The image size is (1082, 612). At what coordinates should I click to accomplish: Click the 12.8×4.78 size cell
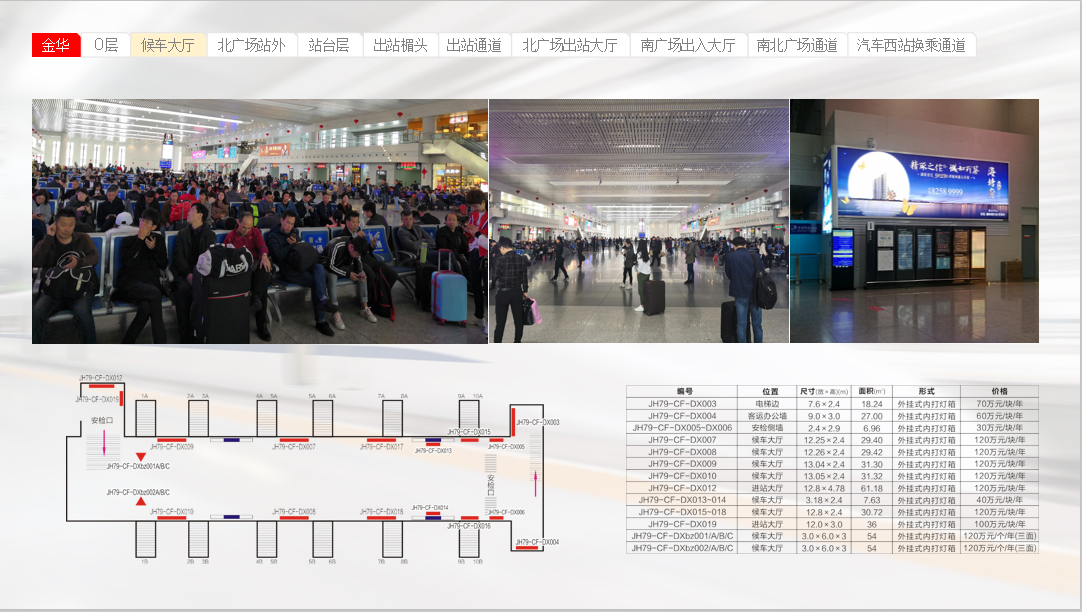(824, 488)
